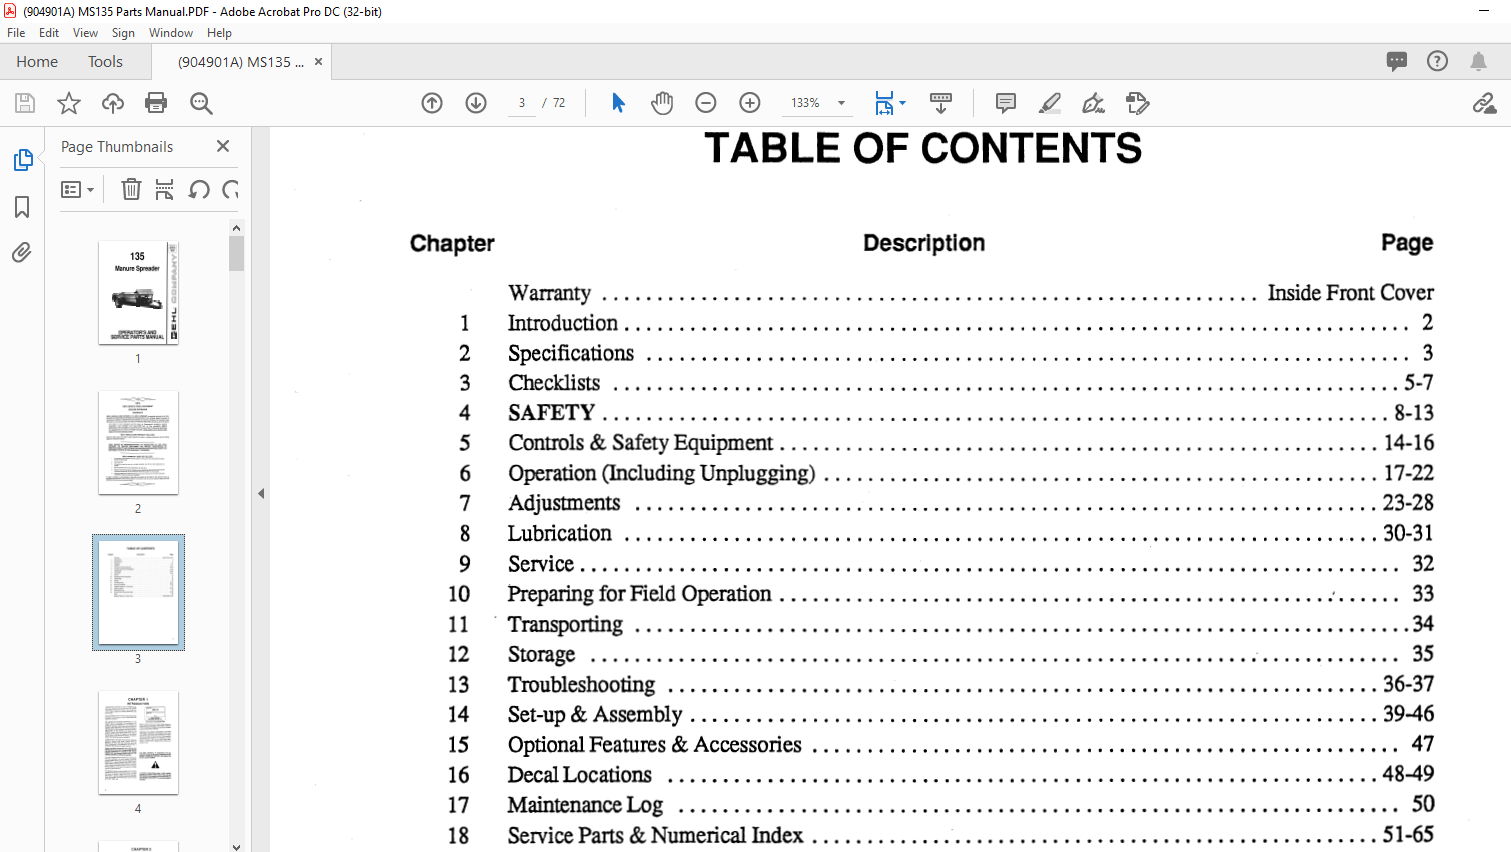Click the Troubleshooting contents entry
This screenshot has width=1511, height=852.
point(581,685)
